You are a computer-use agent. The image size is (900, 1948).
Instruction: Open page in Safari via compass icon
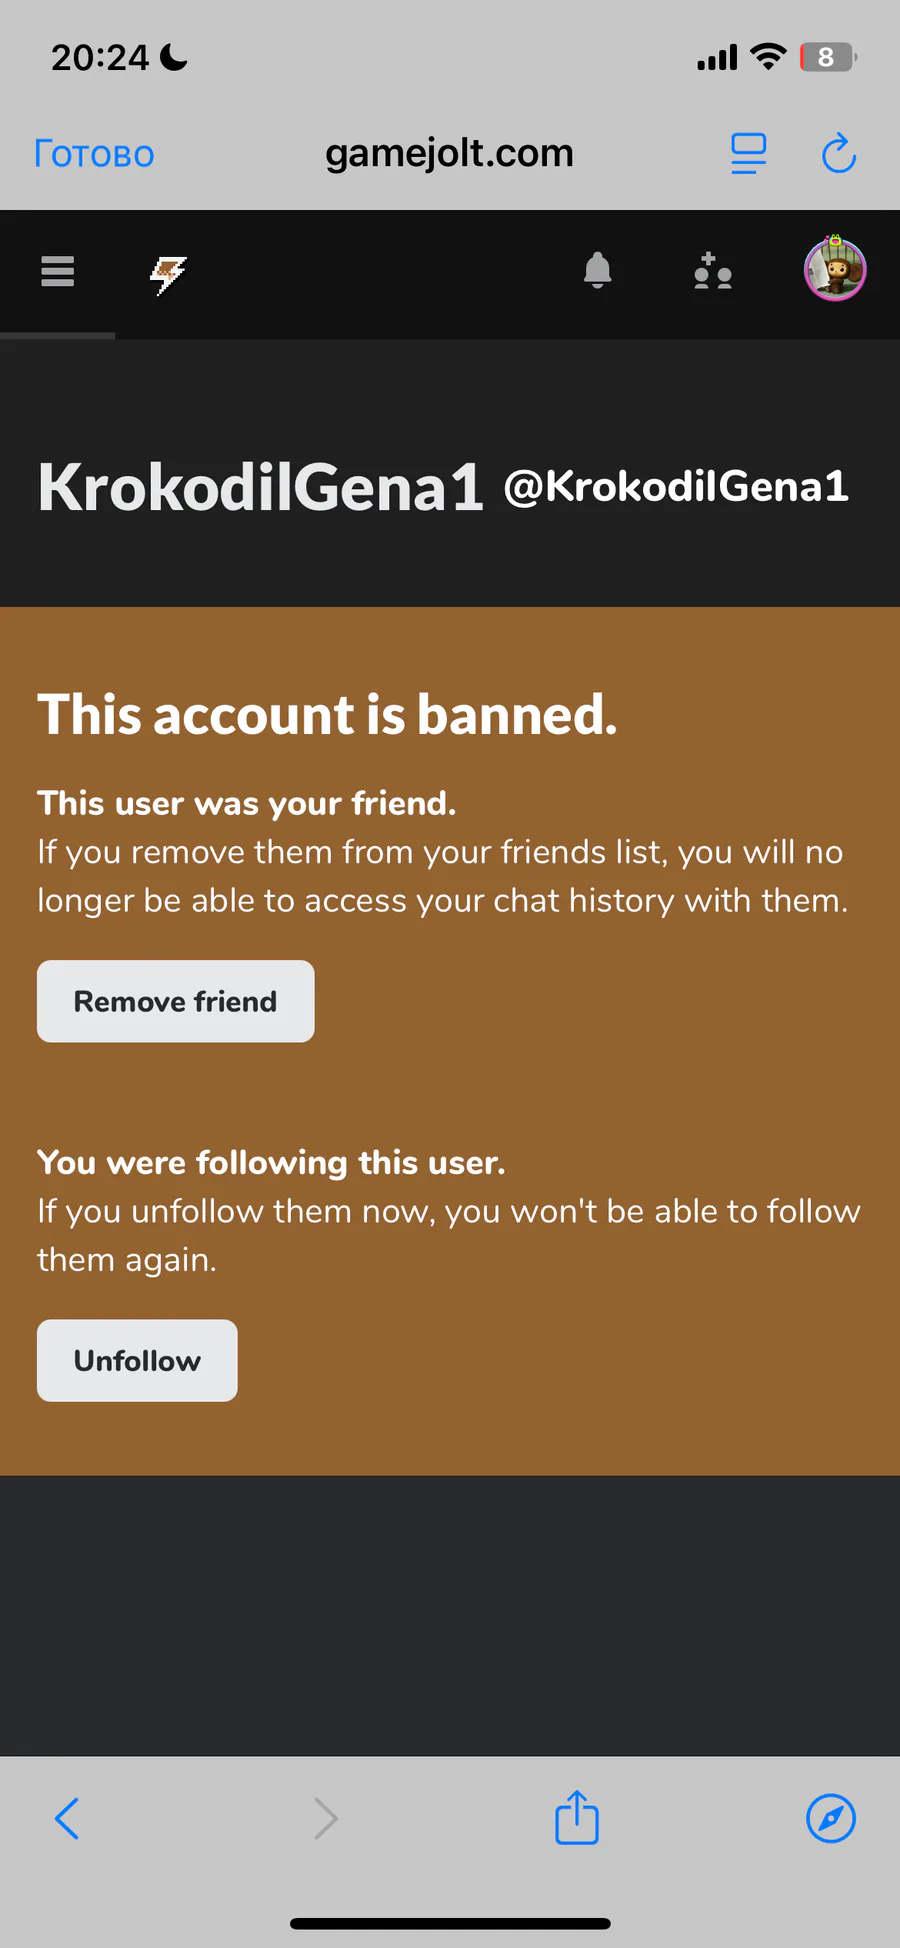830,1818
